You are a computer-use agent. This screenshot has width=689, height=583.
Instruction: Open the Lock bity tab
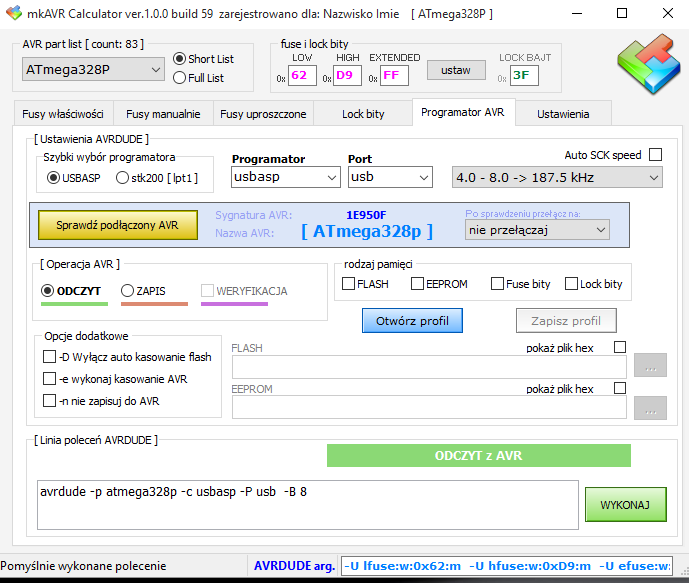point(363,114)
